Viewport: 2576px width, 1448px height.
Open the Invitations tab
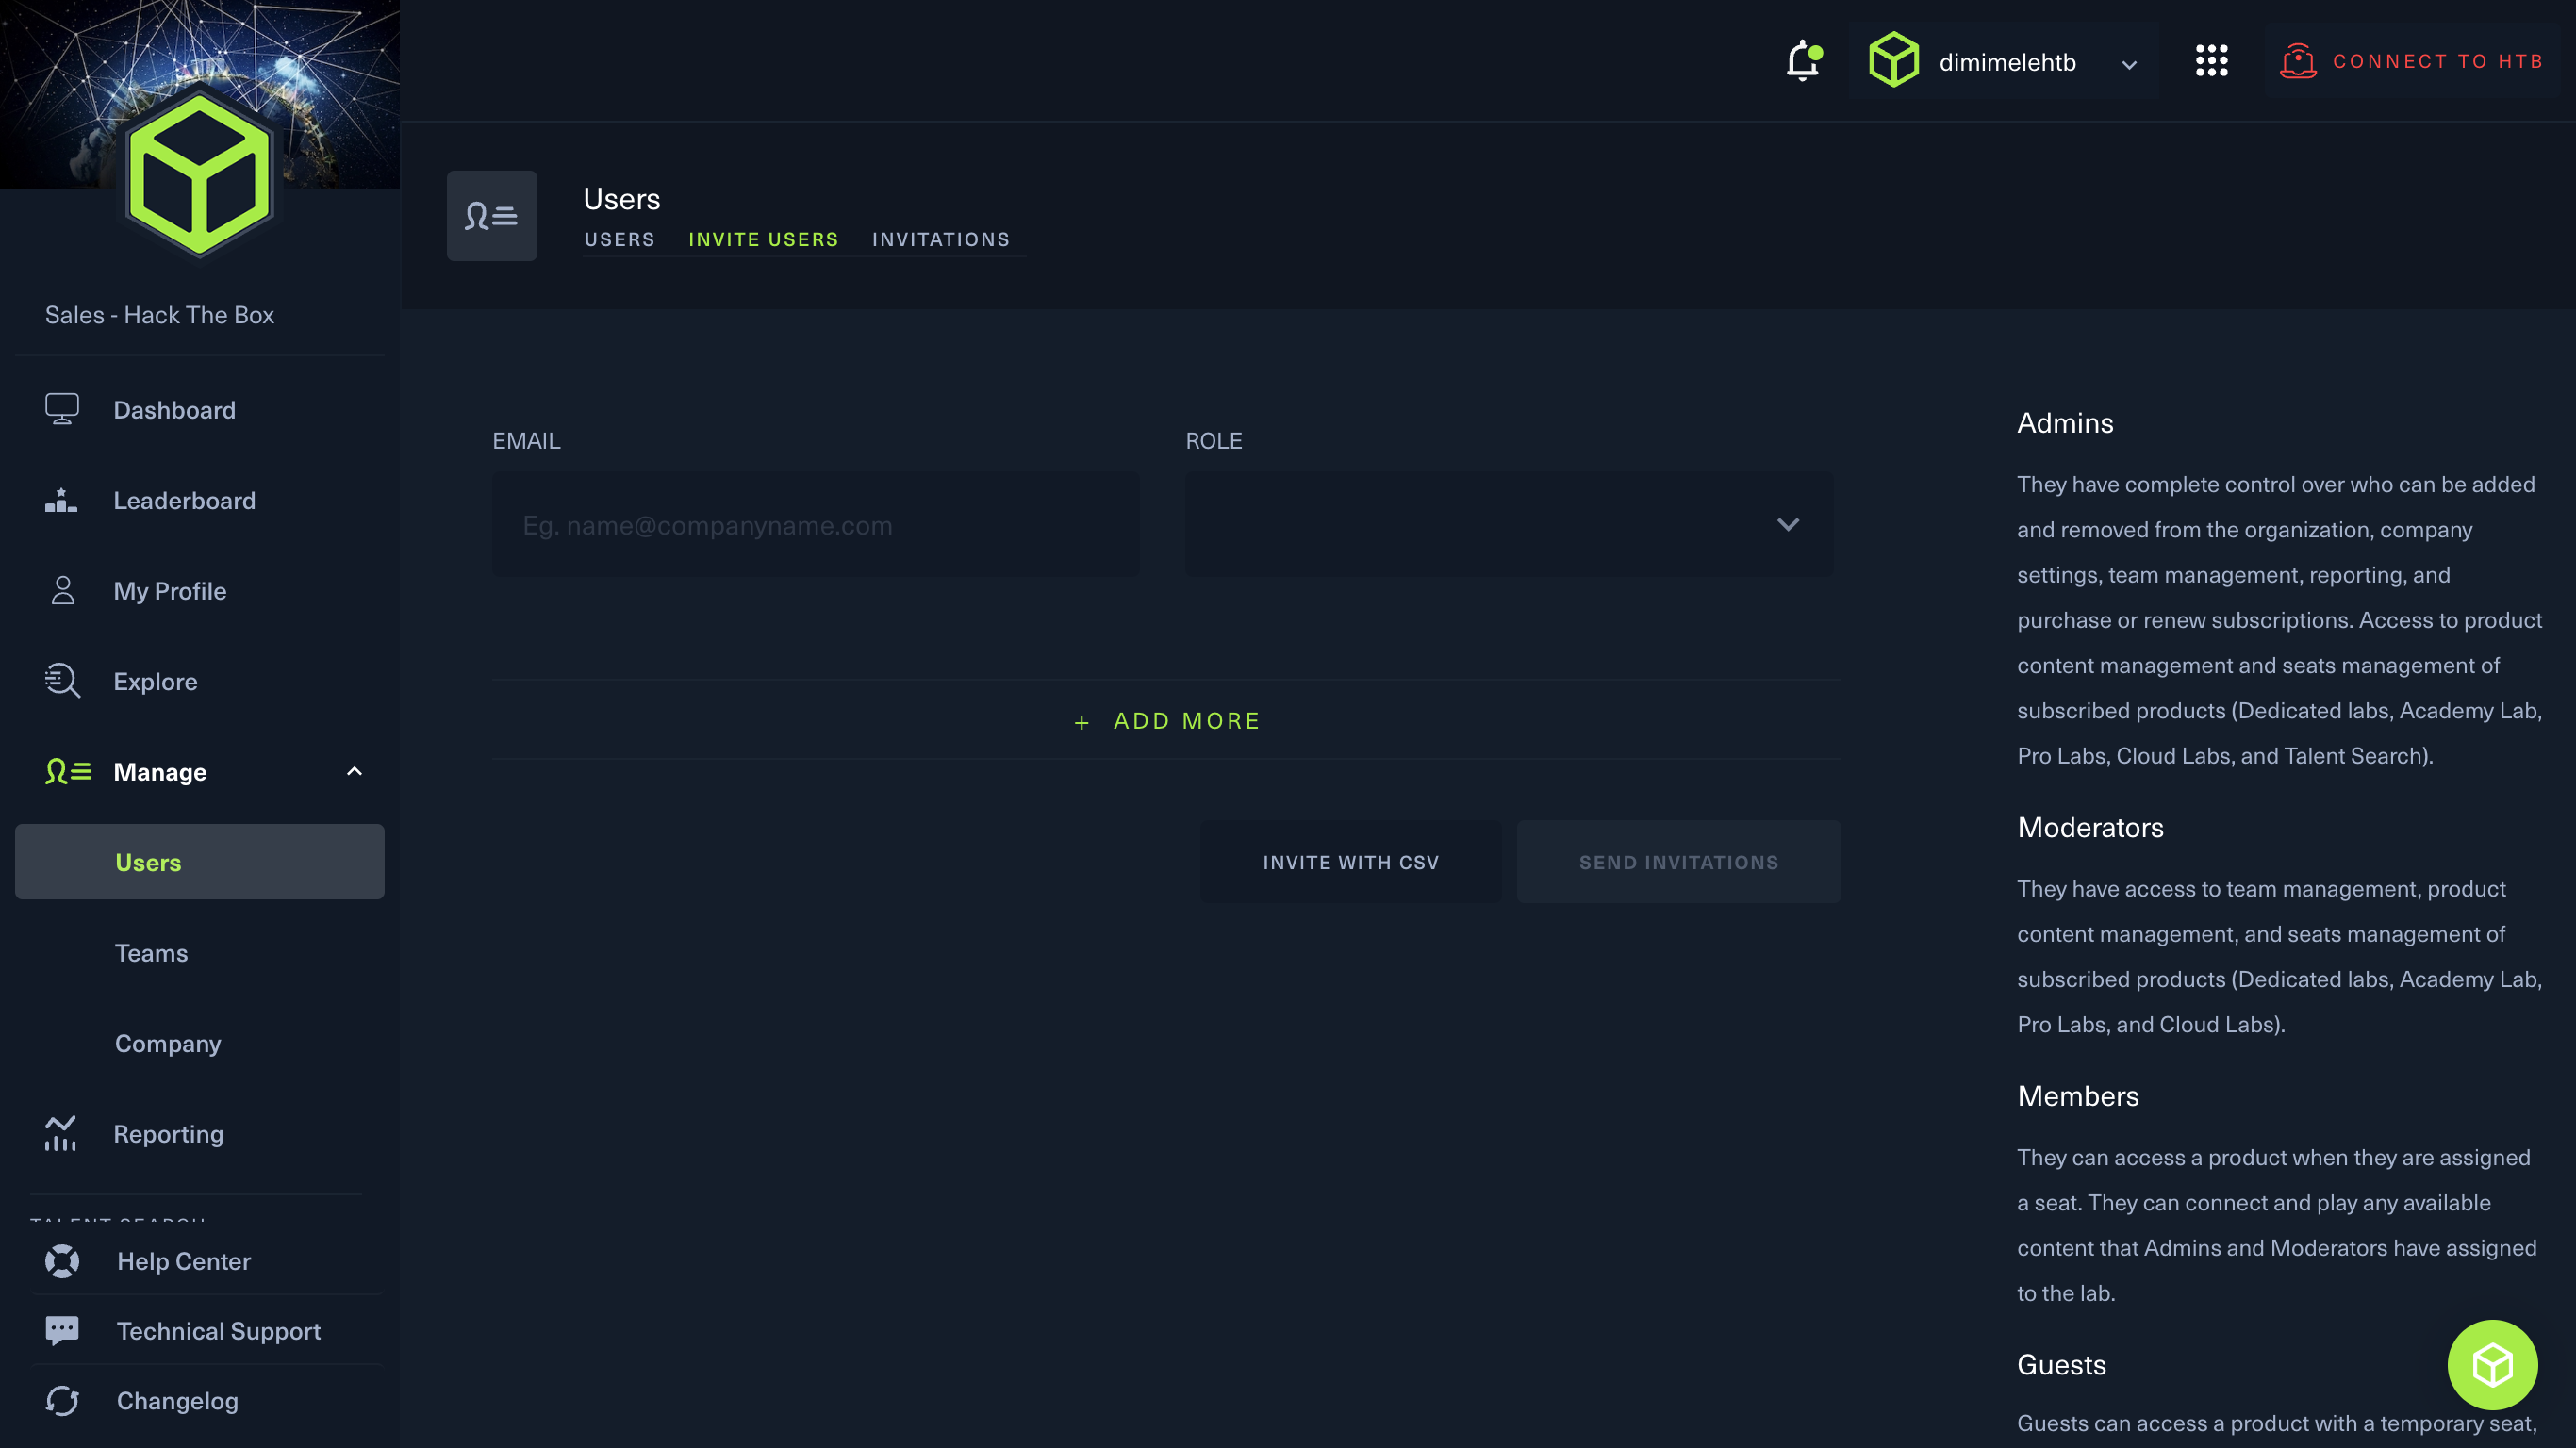coord(940,240)
